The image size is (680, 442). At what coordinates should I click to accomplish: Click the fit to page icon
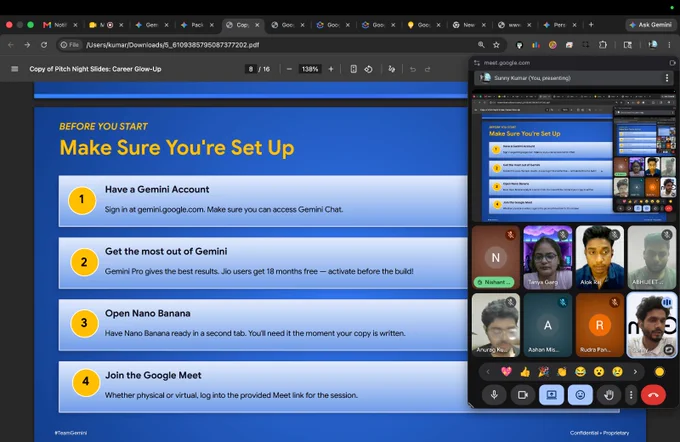(x=353, y=69)
